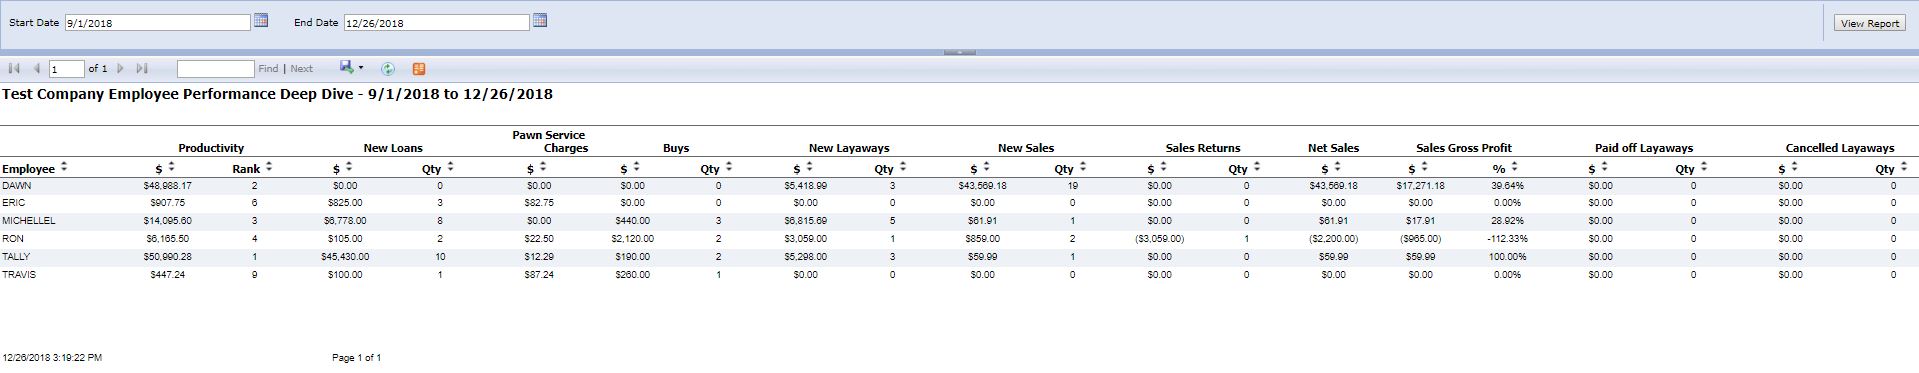Click the report title heading text
This screenshot has height=373, width=1919.
pos(277,94)
